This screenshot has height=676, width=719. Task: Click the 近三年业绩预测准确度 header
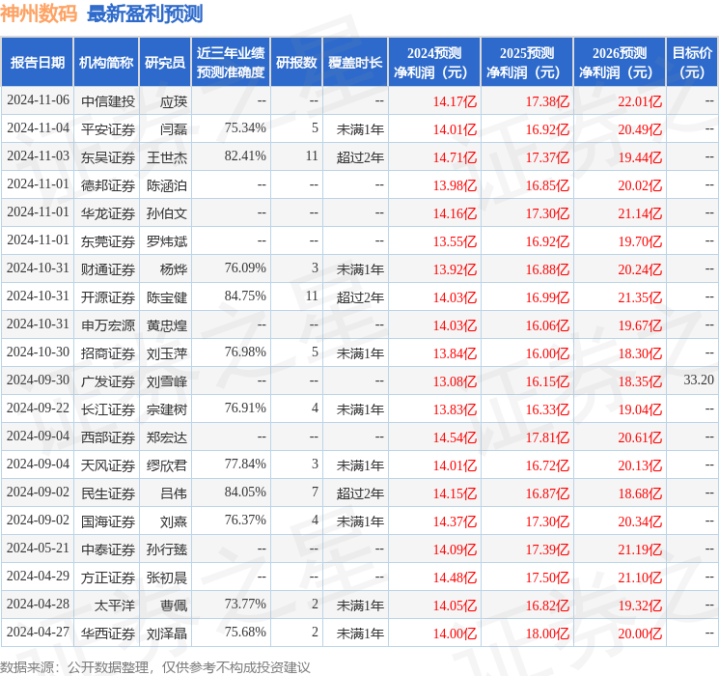(x=231, y=62)
